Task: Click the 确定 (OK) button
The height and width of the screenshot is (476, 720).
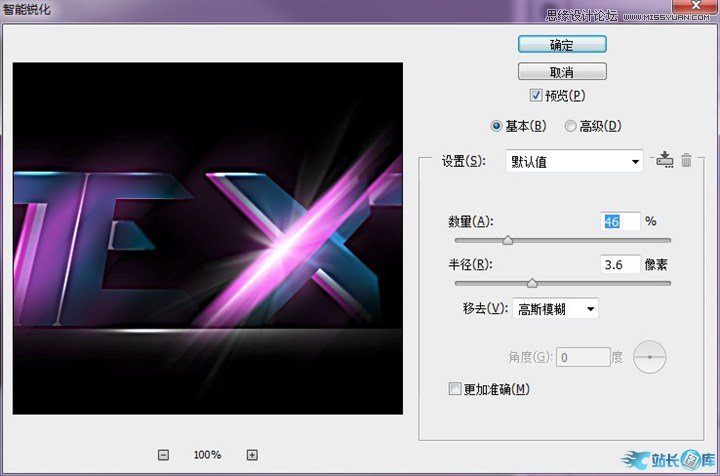Action: point(562,45)
